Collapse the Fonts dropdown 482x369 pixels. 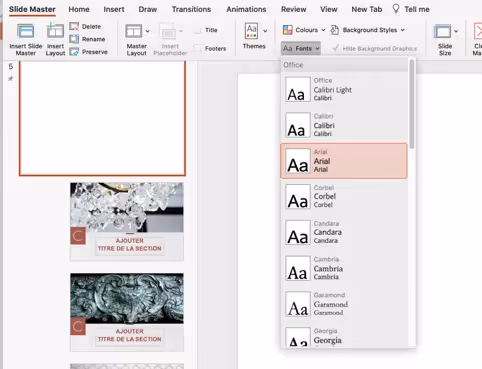click(x=301, y=48)
